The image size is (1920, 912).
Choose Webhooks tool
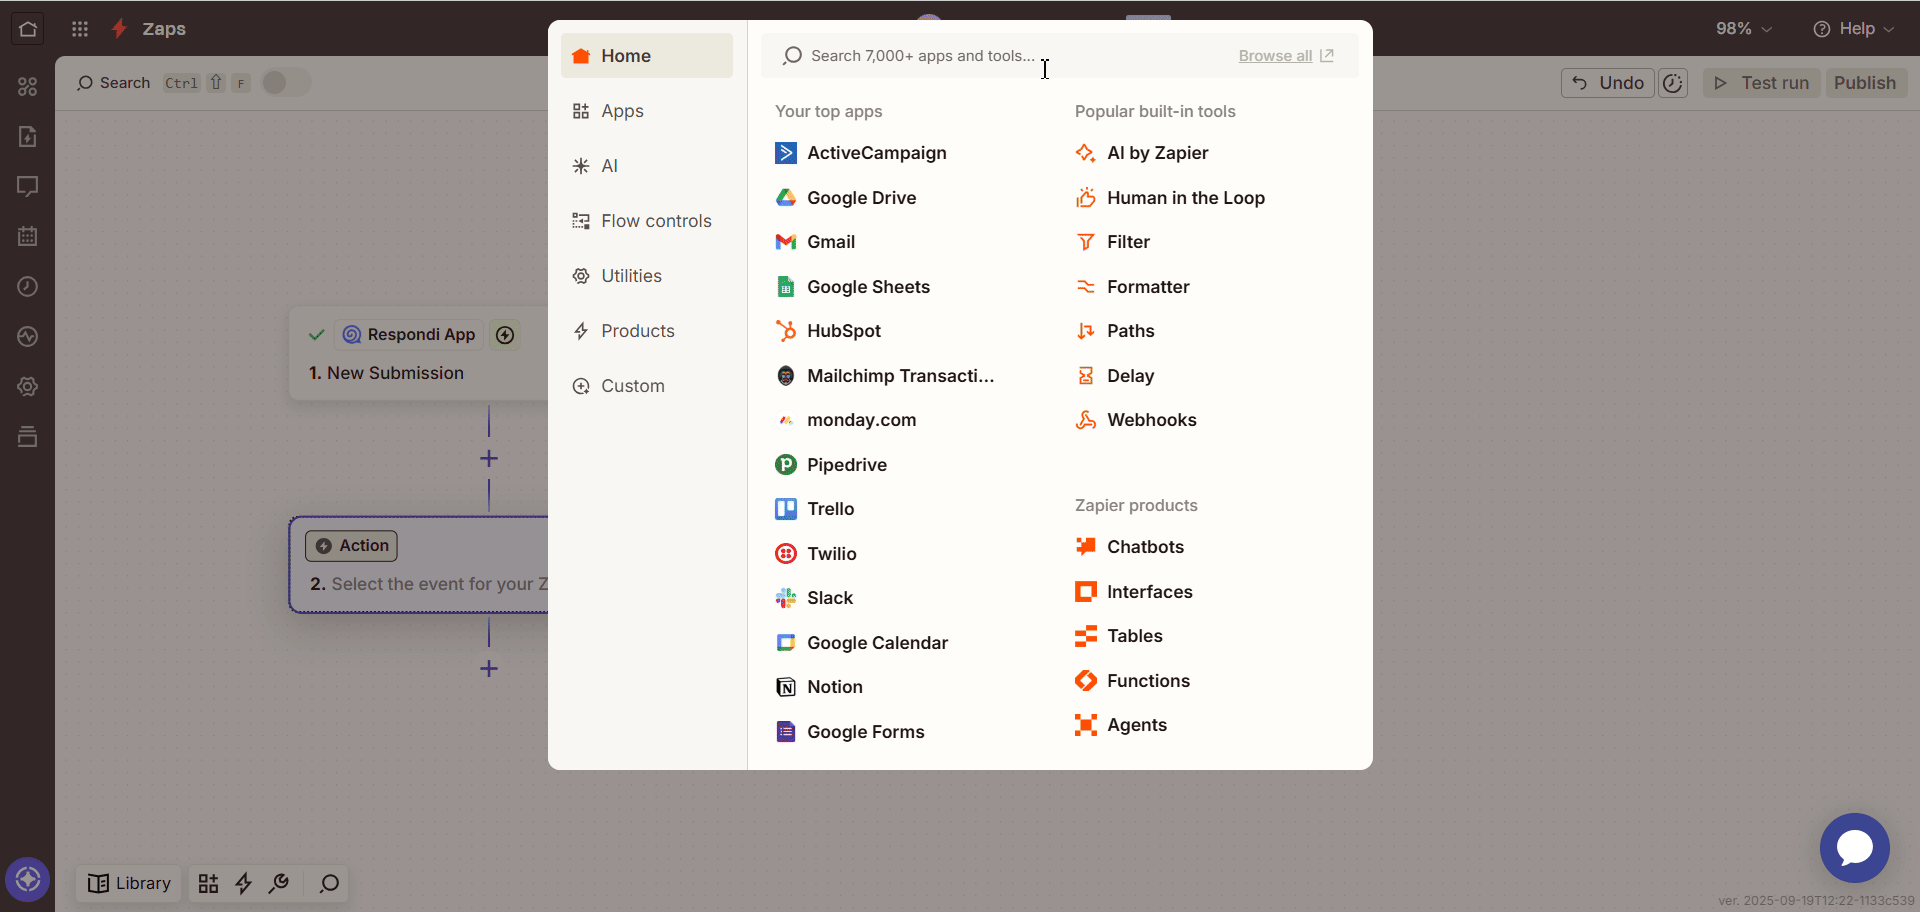(x=1136, y=420)
